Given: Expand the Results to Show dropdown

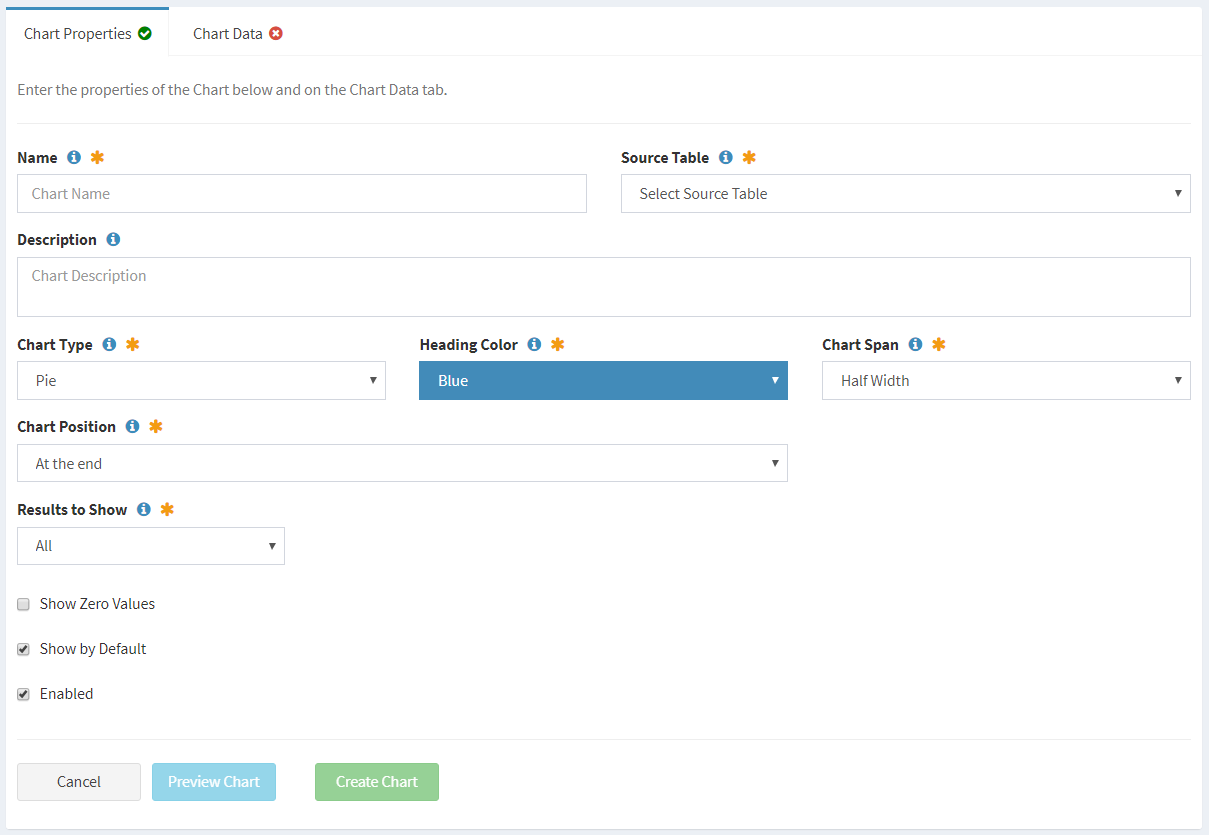Looking at the screenshot, I should (150, 546).
